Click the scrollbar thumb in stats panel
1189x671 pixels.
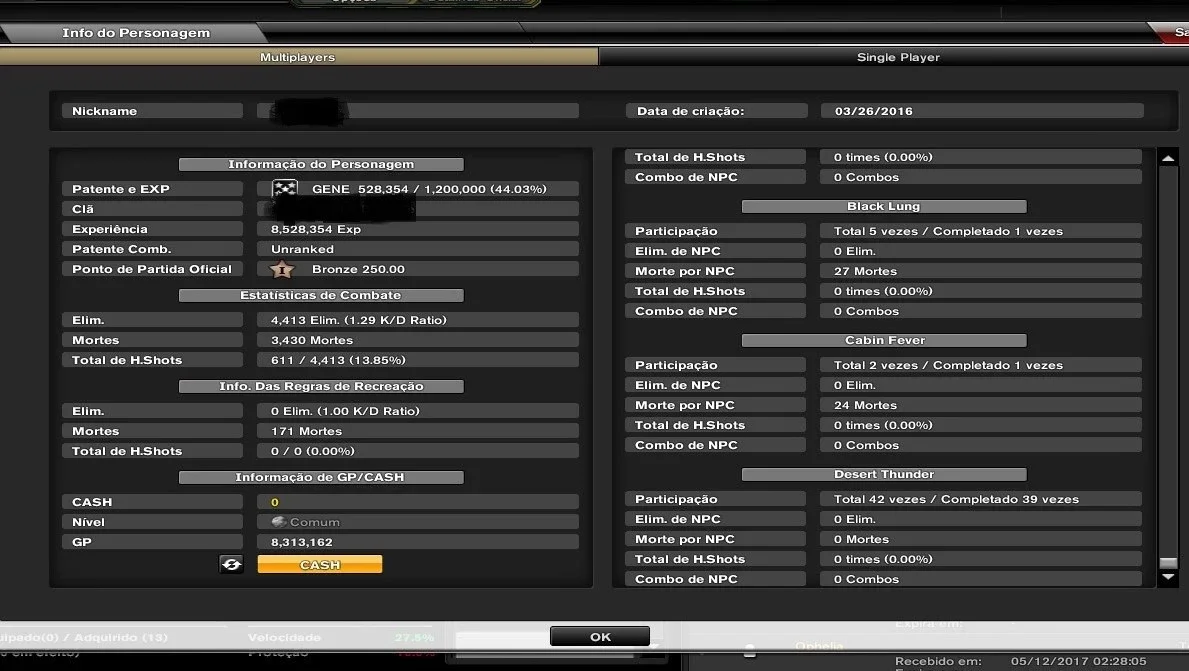pos(1168,563)
